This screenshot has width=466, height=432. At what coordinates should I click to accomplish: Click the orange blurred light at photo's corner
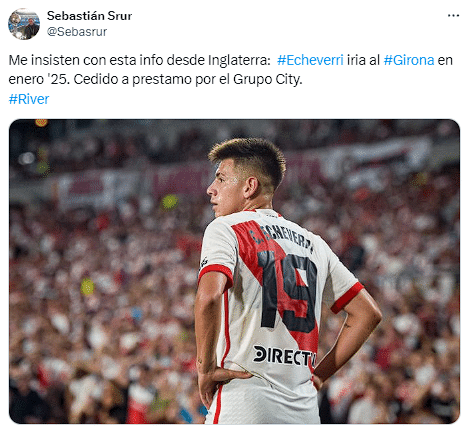click(x=41, y=123)
